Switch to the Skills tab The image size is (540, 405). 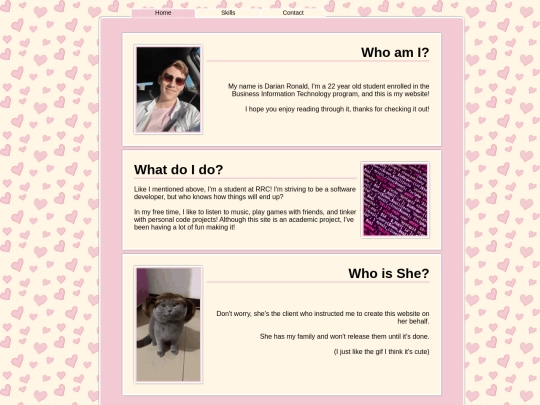click(x=228, y=13)
